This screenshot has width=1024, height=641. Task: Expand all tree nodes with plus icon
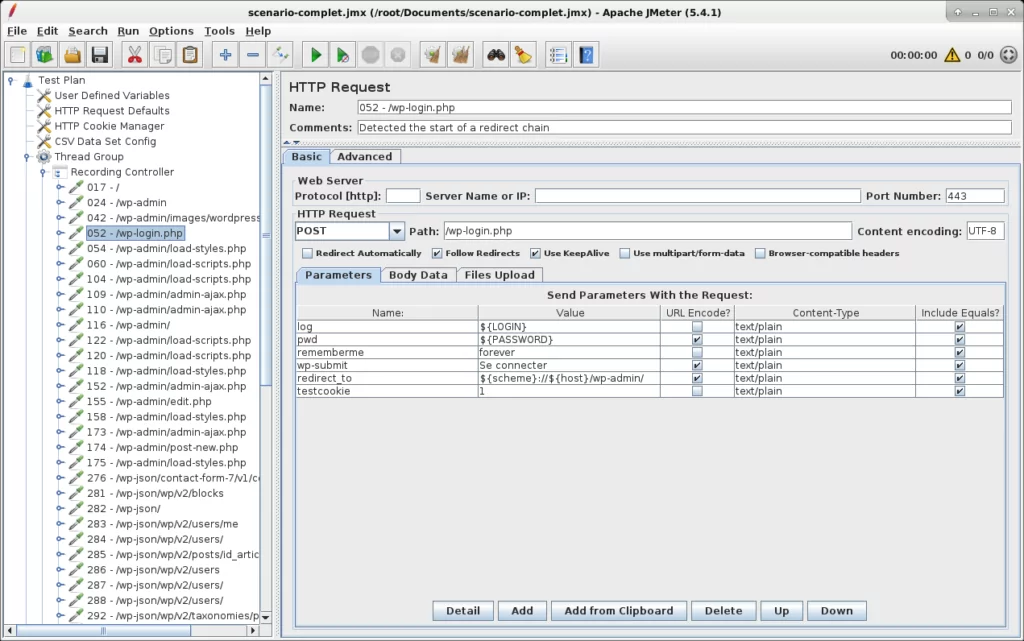[x=225, y=55]
